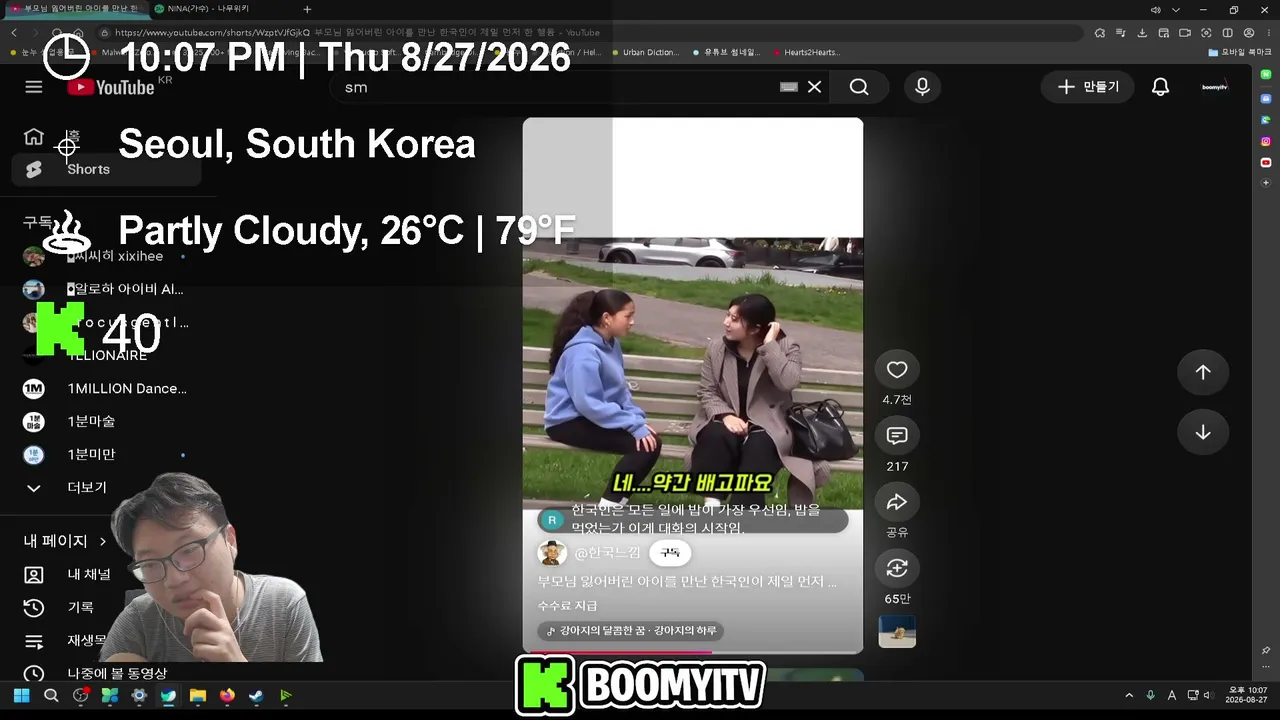Open the browser downloads icon
1280x720 pixels.
pos(1142,32)
